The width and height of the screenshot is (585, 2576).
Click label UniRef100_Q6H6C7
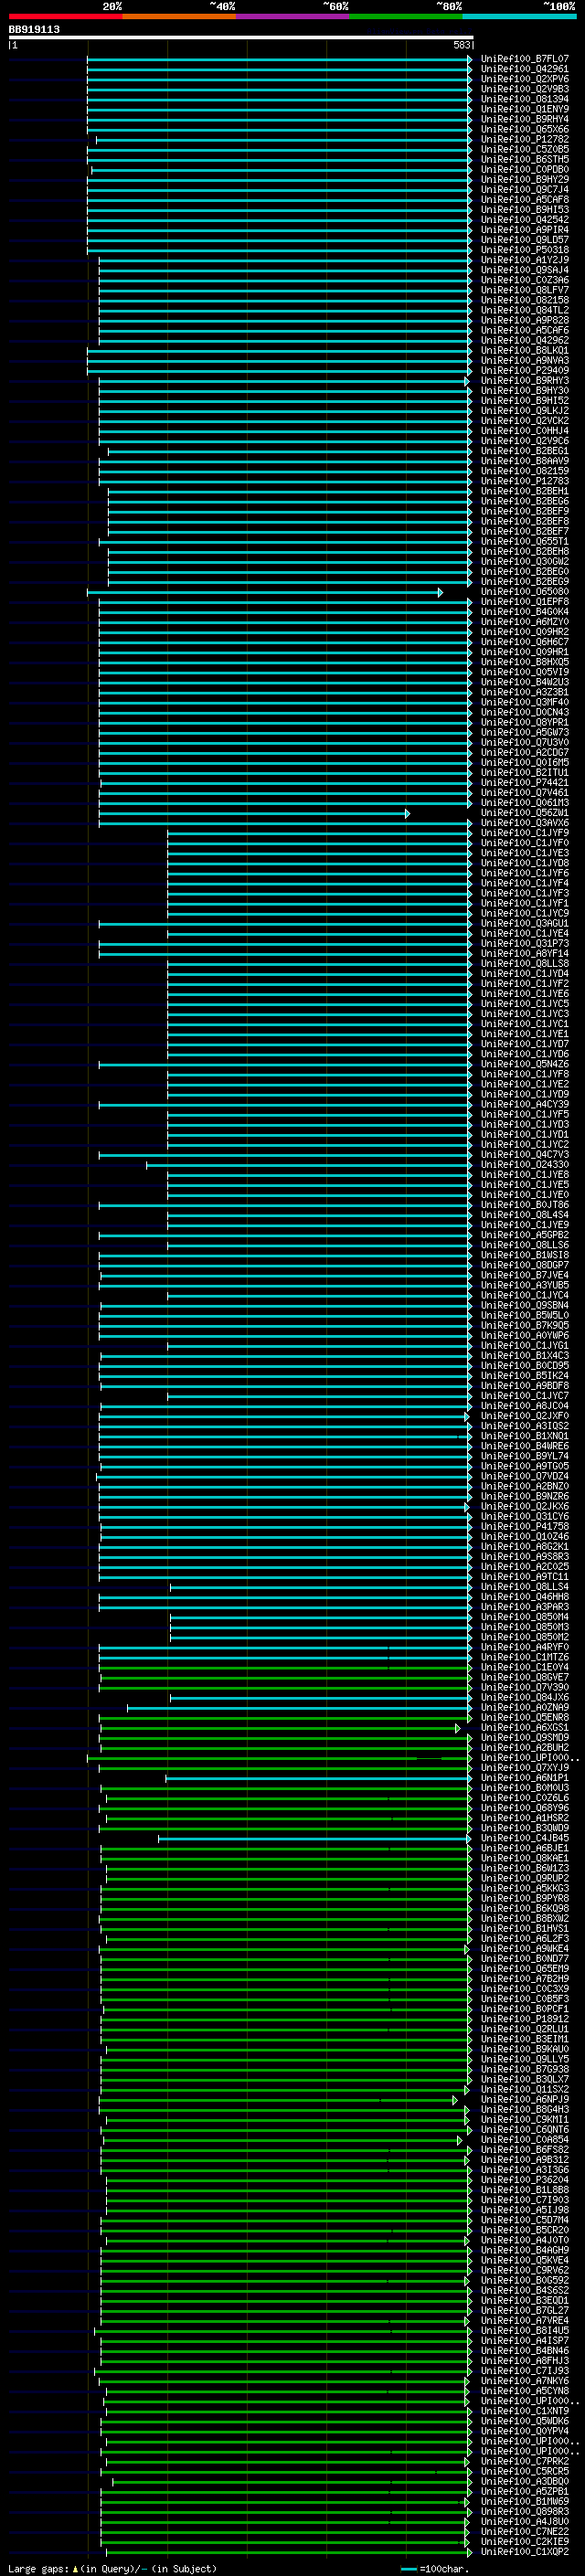click(x=525, y=642)
